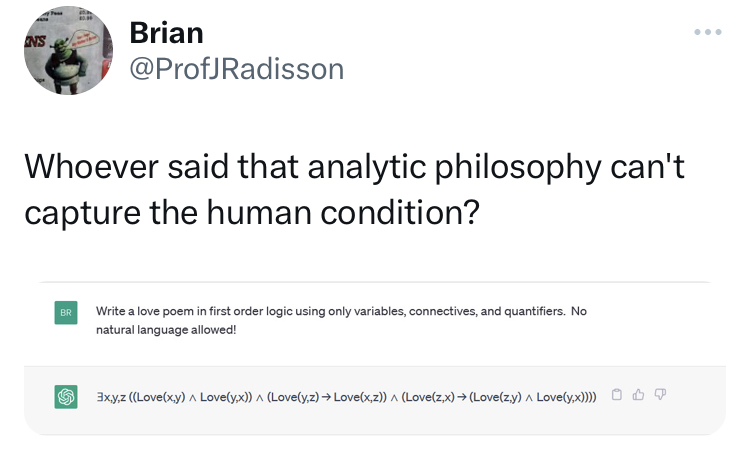Click the display name Brian
This screenshot has width=750, height=456.
(x=166, y=32)
